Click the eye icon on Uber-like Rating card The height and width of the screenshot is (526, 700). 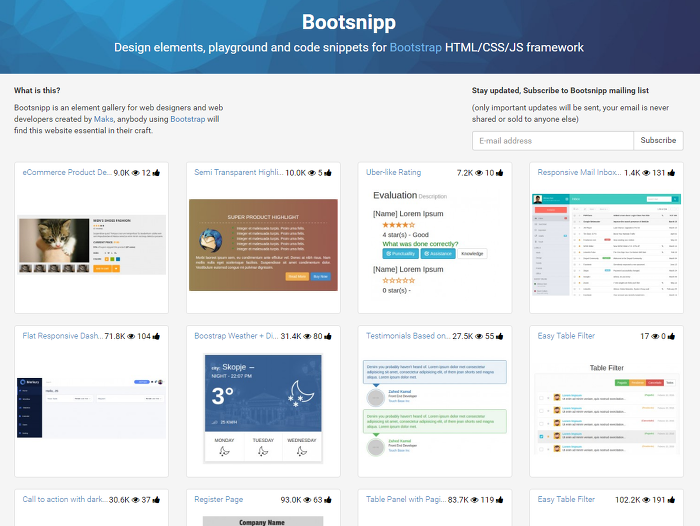click(479, 173)
